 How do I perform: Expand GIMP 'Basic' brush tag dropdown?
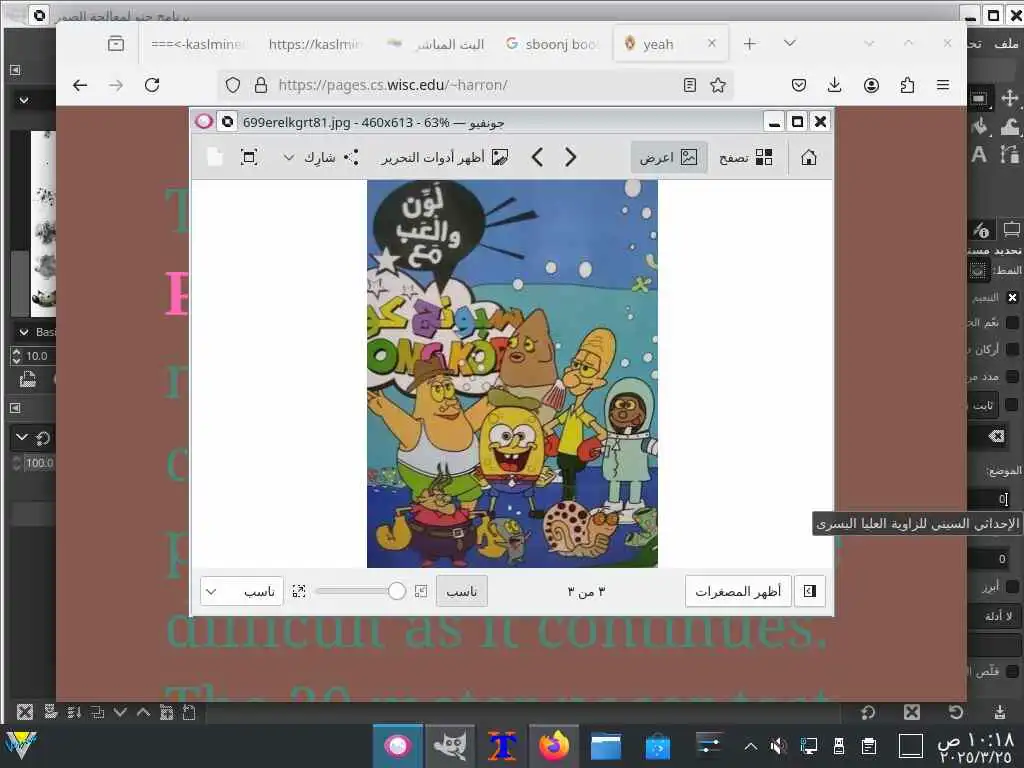click(24, 332)
